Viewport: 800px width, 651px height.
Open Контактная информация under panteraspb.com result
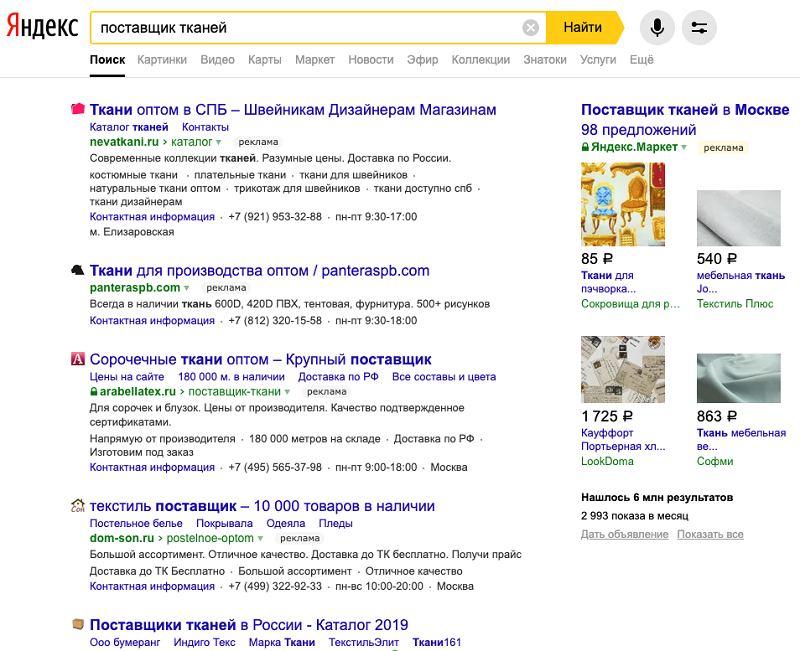click(152, 321)
